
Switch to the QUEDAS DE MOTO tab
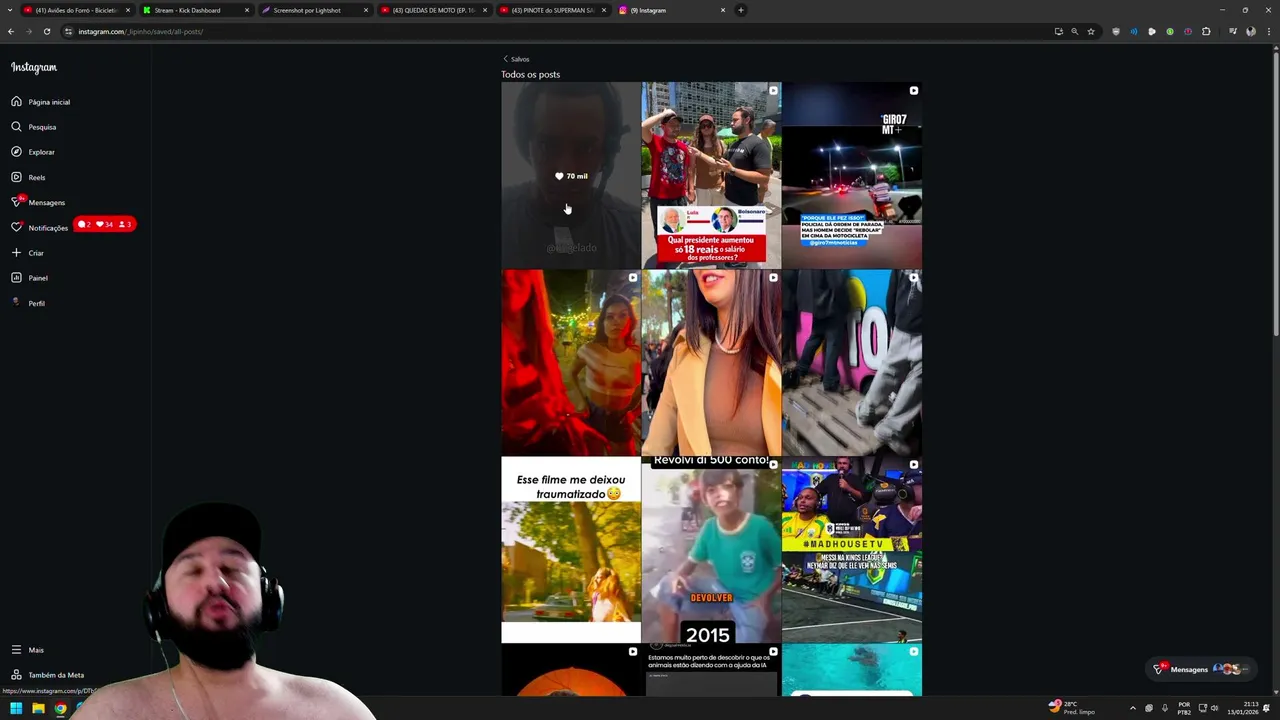point(433,10)
